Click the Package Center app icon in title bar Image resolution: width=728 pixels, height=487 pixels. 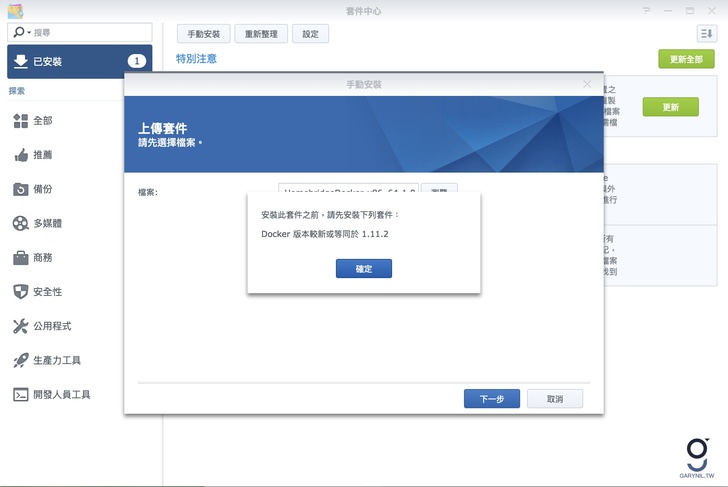point(16,11)
